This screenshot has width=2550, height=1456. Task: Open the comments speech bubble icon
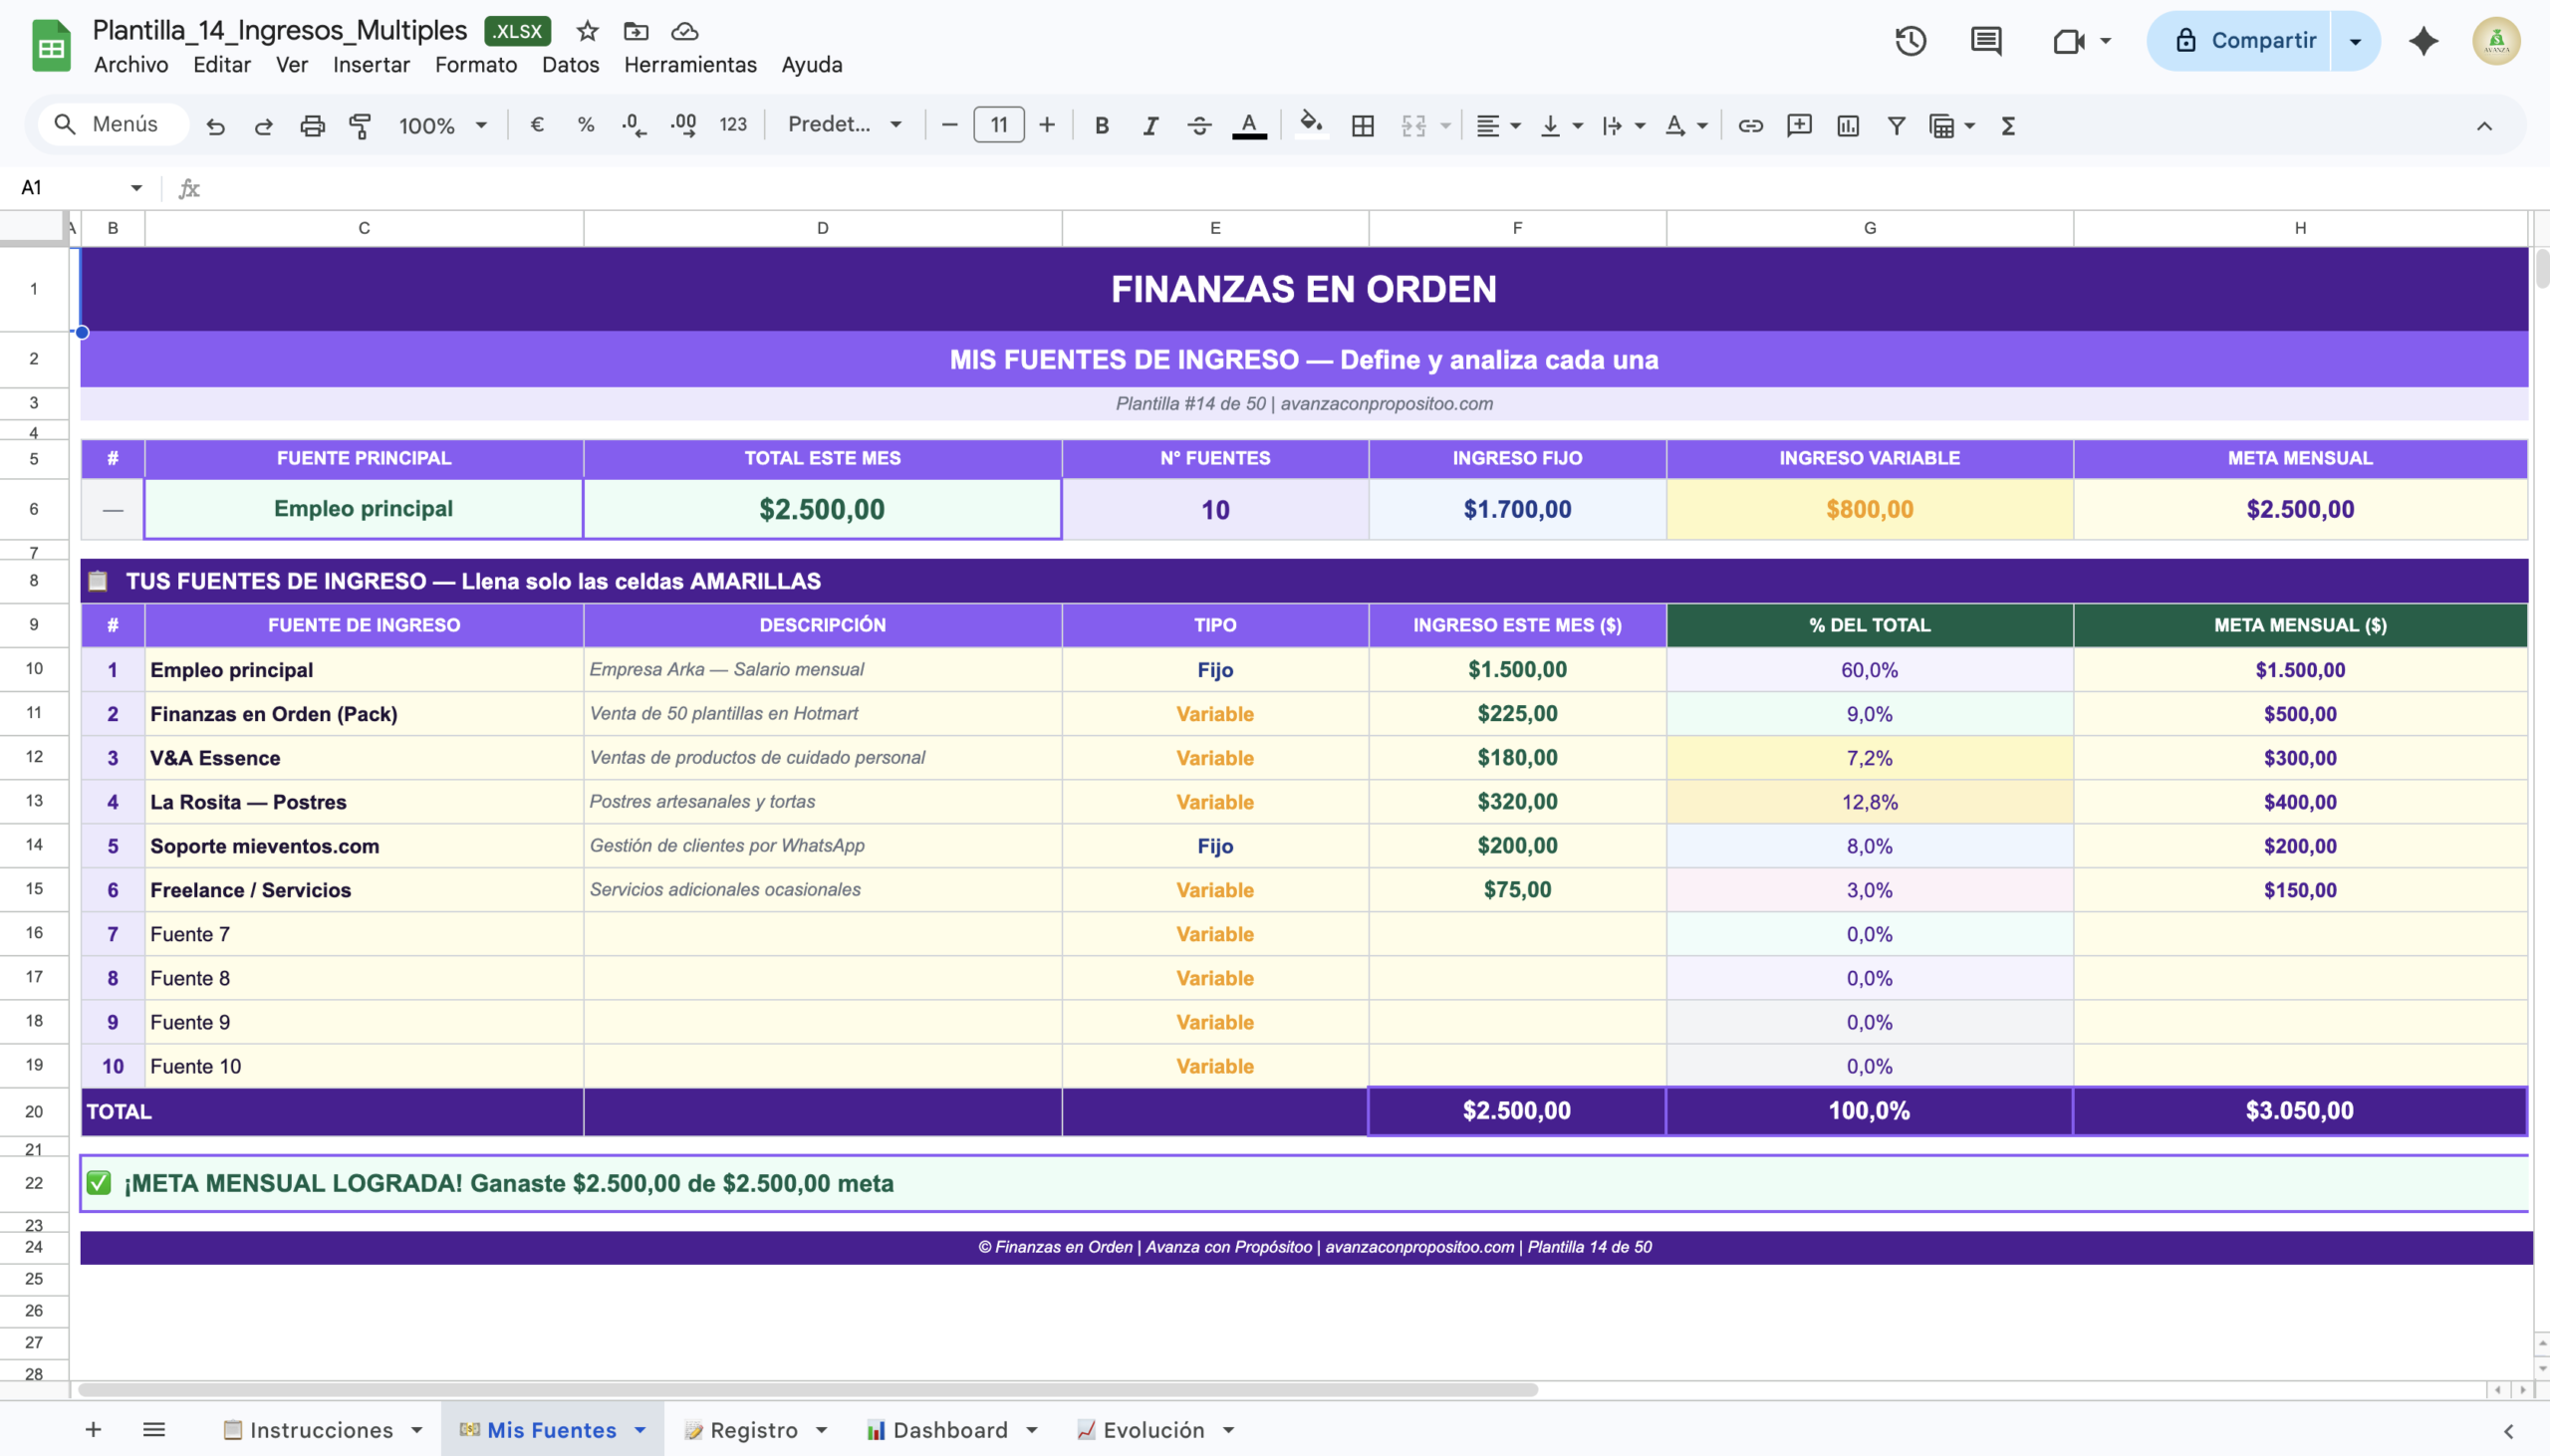click(1986, 41)
